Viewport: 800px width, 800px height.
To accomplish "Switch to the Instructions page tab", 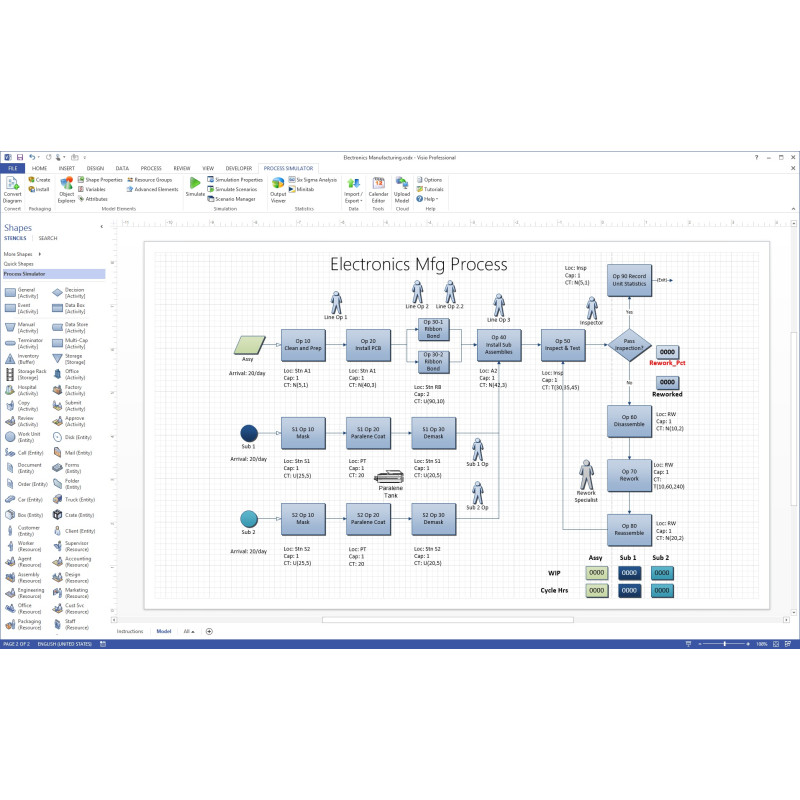I will [130, 631].
